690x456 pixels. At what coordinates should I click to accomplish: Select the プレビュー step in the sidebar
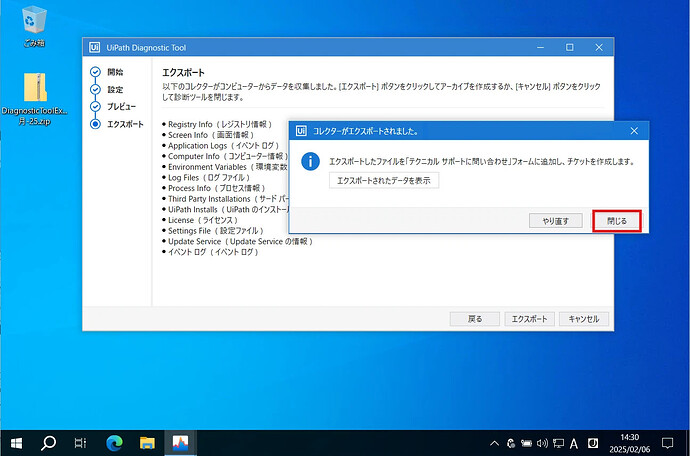pyautogui.click(x=113, y=107)
